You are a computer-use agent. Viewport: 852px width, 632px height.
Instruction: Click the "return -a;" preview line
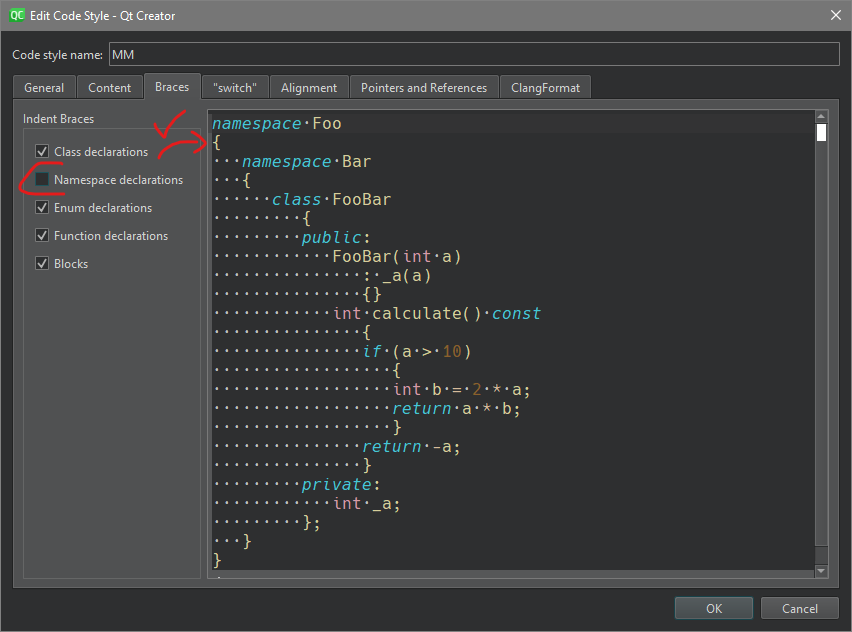[x=411, y=447]
